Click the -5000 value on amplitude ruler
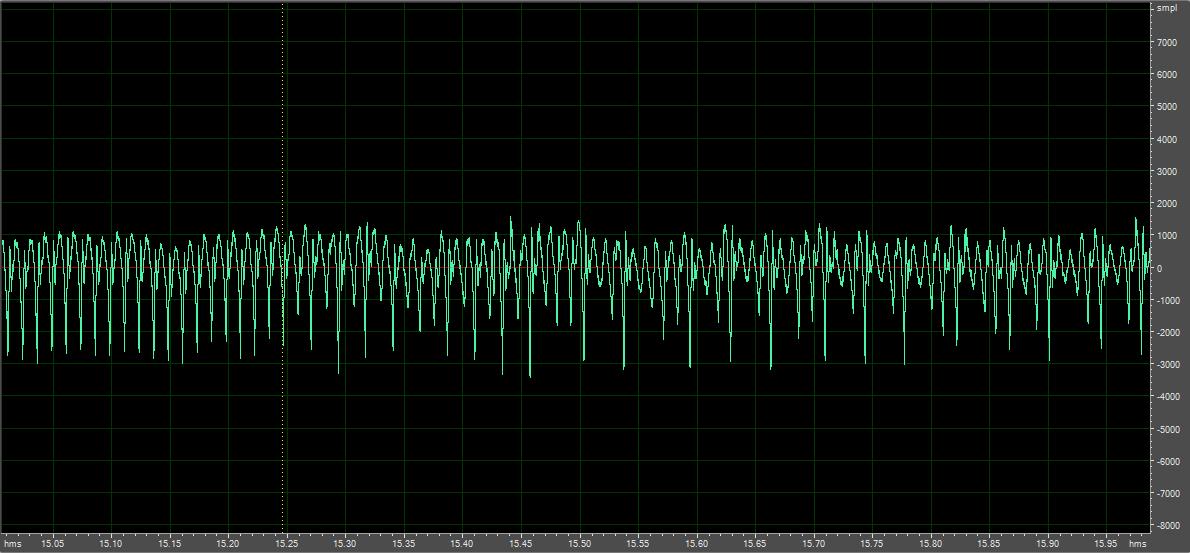The width and height of the screenshot is (1190, 553). coord(1168,429)
